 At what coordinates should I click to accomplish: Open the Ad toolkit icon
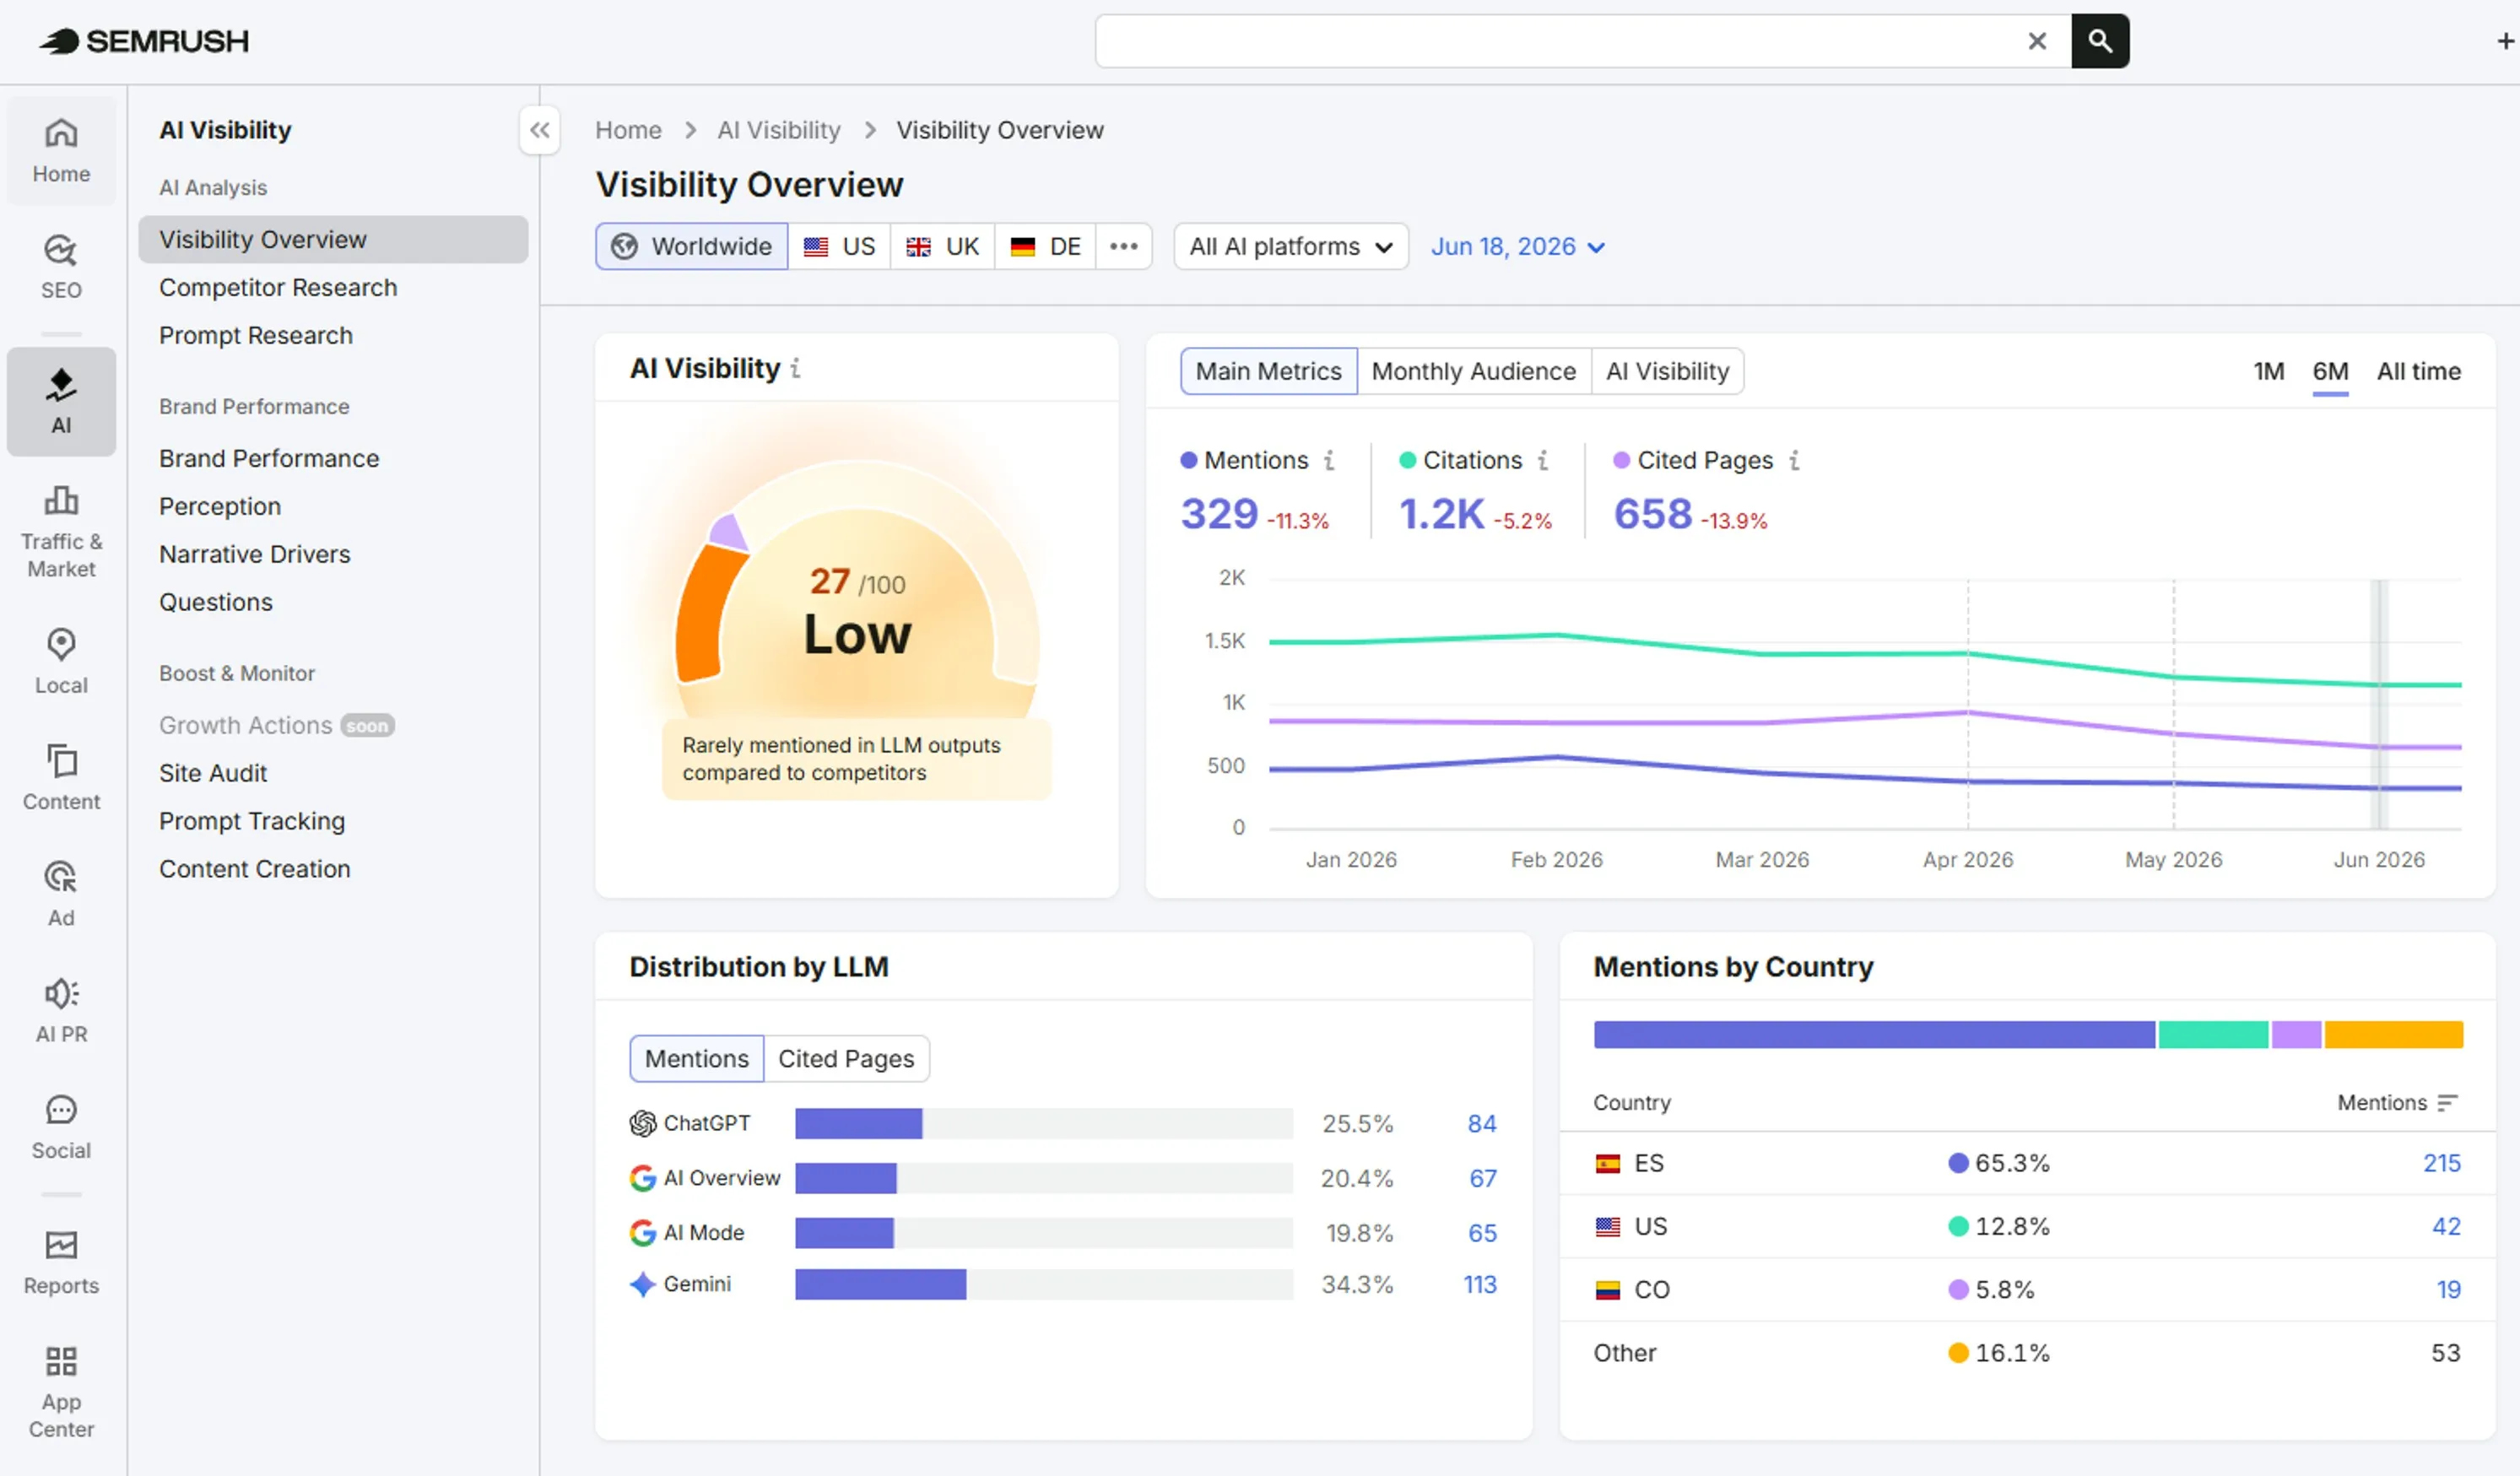(61, 893)
